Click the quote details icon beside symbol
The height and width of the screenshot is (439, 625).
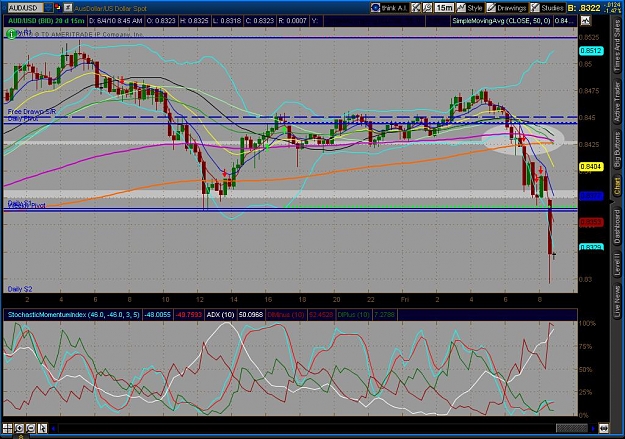point(68,8)
